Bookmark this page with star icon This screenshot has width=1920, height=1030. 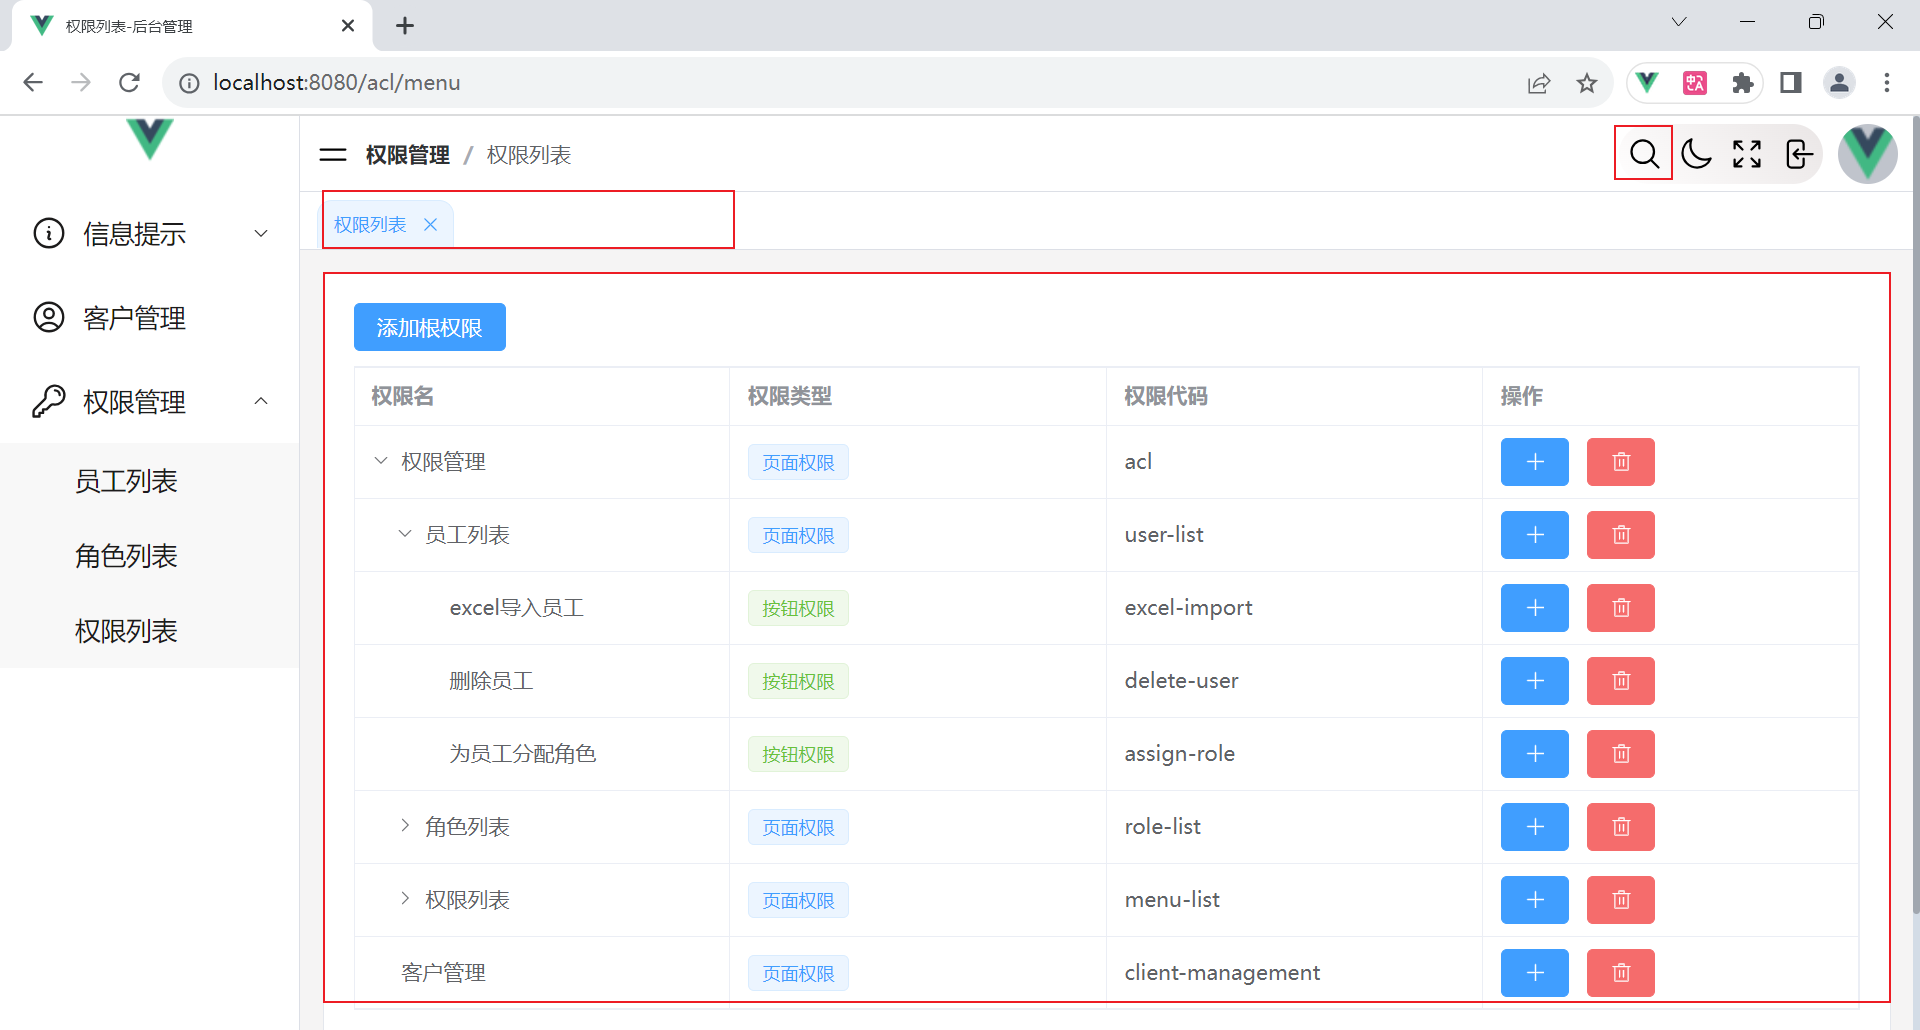[x=1587, y=83]
